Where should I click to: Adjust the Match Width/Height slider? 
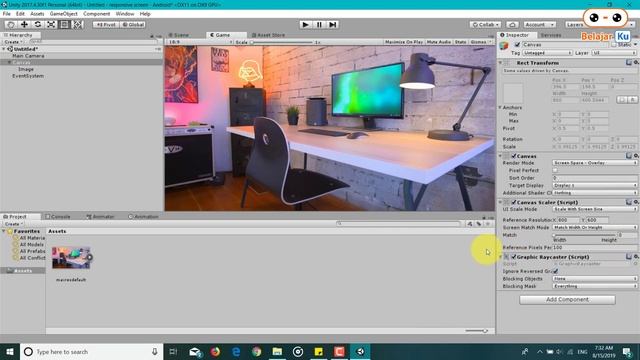coord(584,235)
